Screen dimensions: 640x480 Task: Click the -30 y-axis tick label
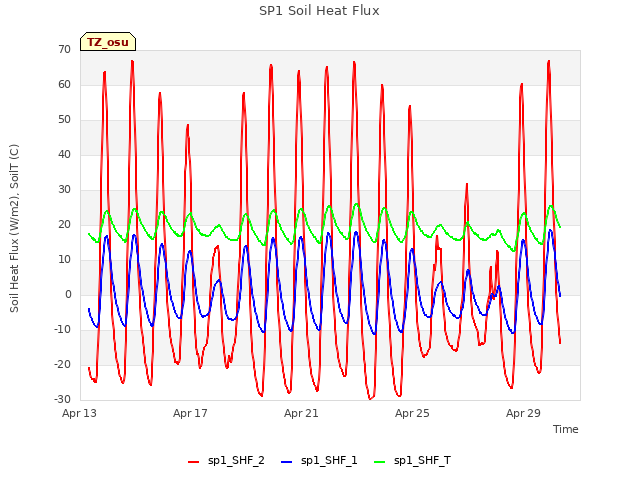click(62, 400)
